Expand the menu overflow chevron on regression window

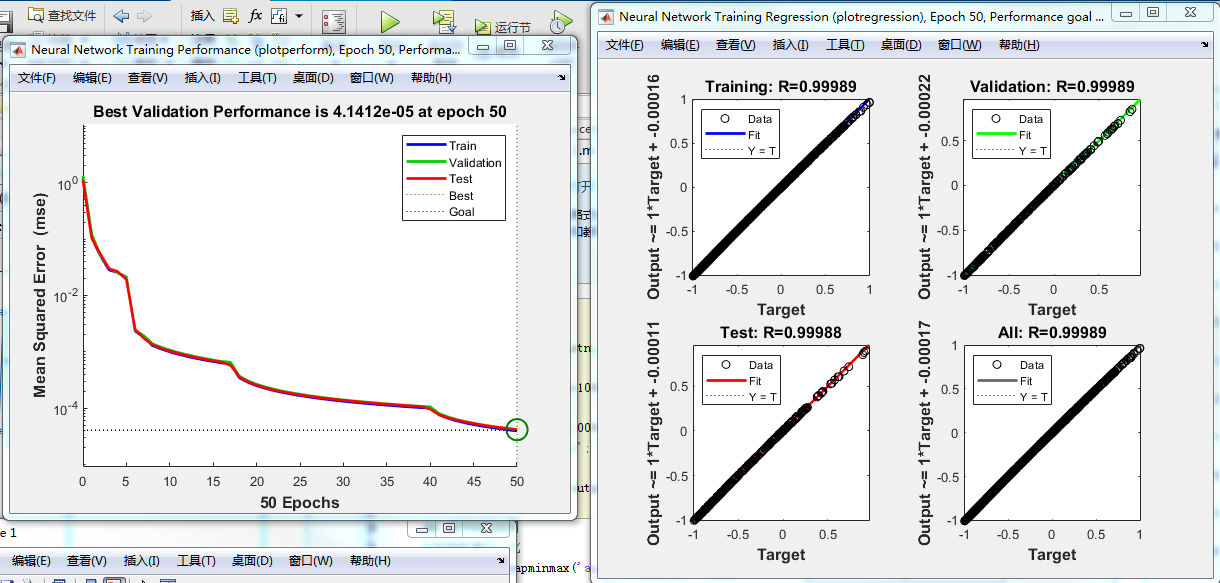coord(1203,44)
